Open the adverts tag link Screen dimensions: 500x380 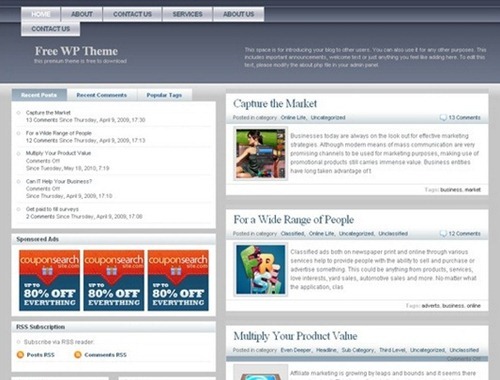tap(430, 306)
